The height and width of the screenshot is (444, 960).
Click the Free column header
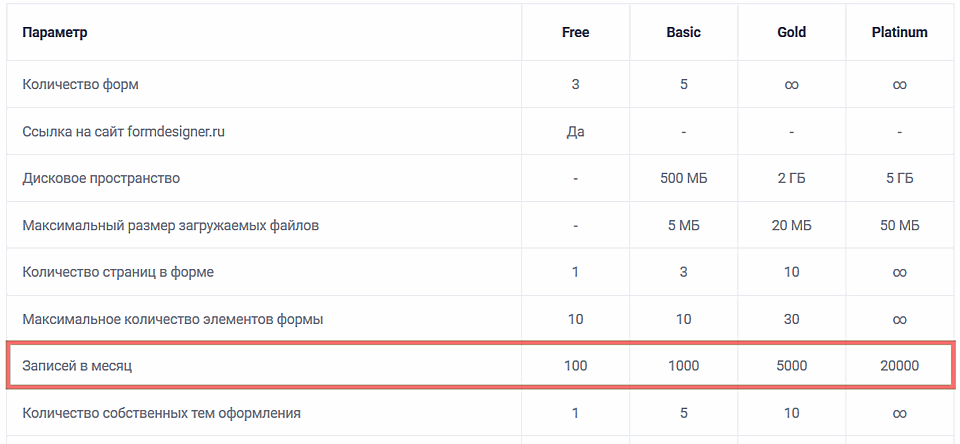[x=575, y=32]
